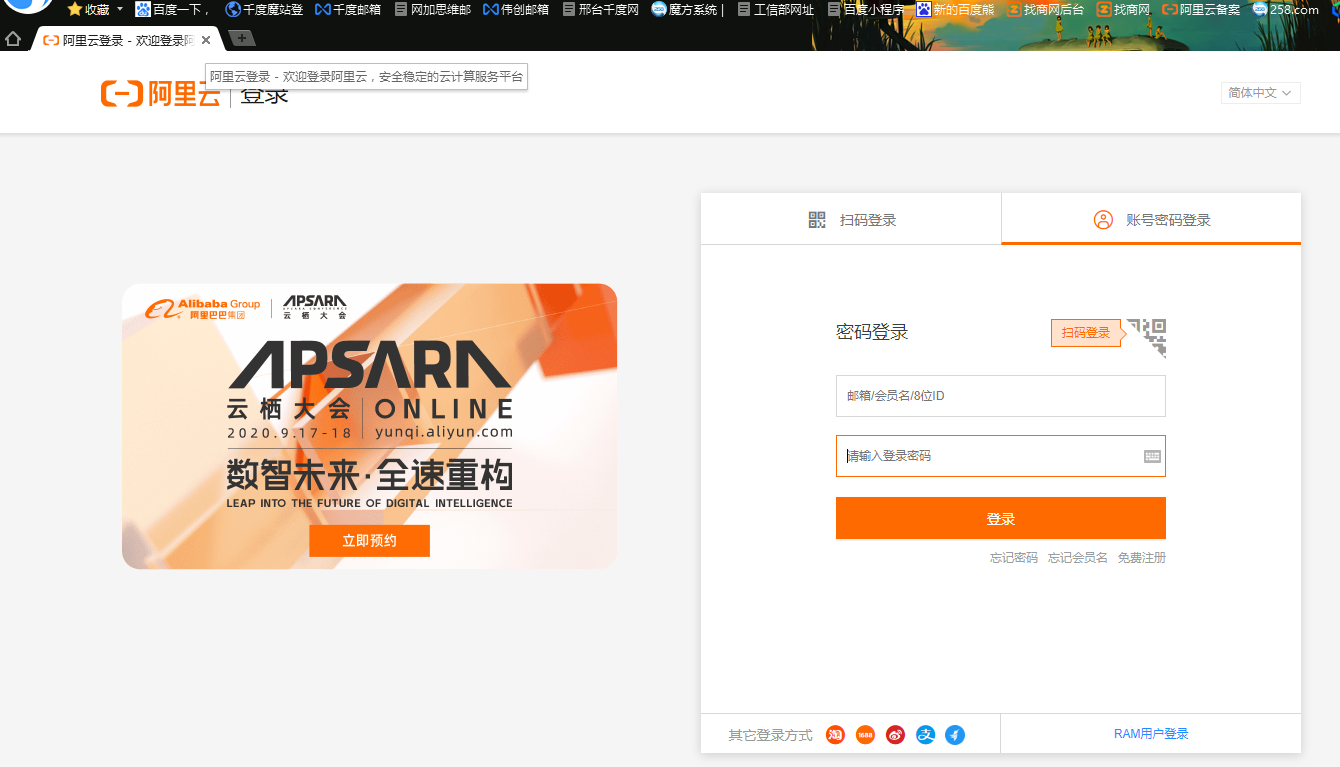Open the 工信部网址 bookmark
Image resolution: width=1340 pixels, height=767 pixels.
tap(776, 9)
